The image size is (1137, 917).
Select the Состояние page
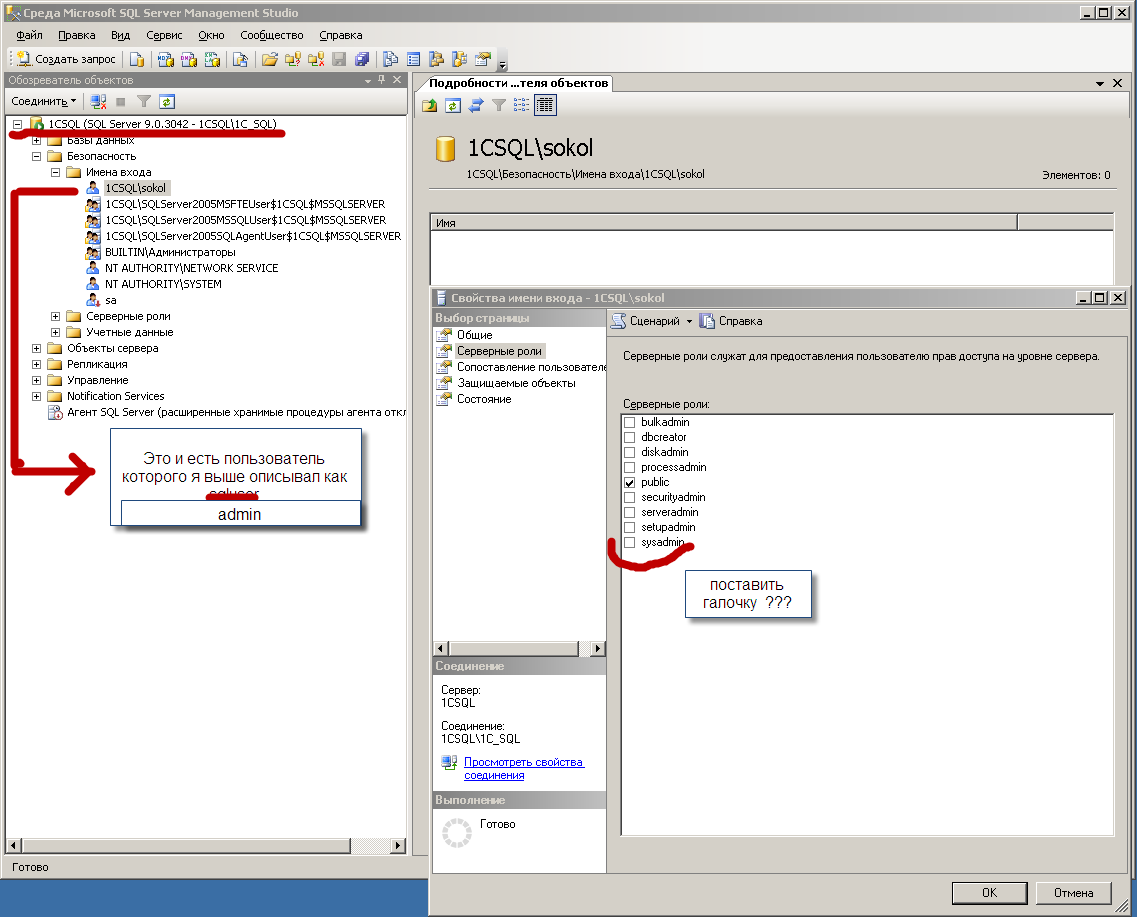(484, 399)
